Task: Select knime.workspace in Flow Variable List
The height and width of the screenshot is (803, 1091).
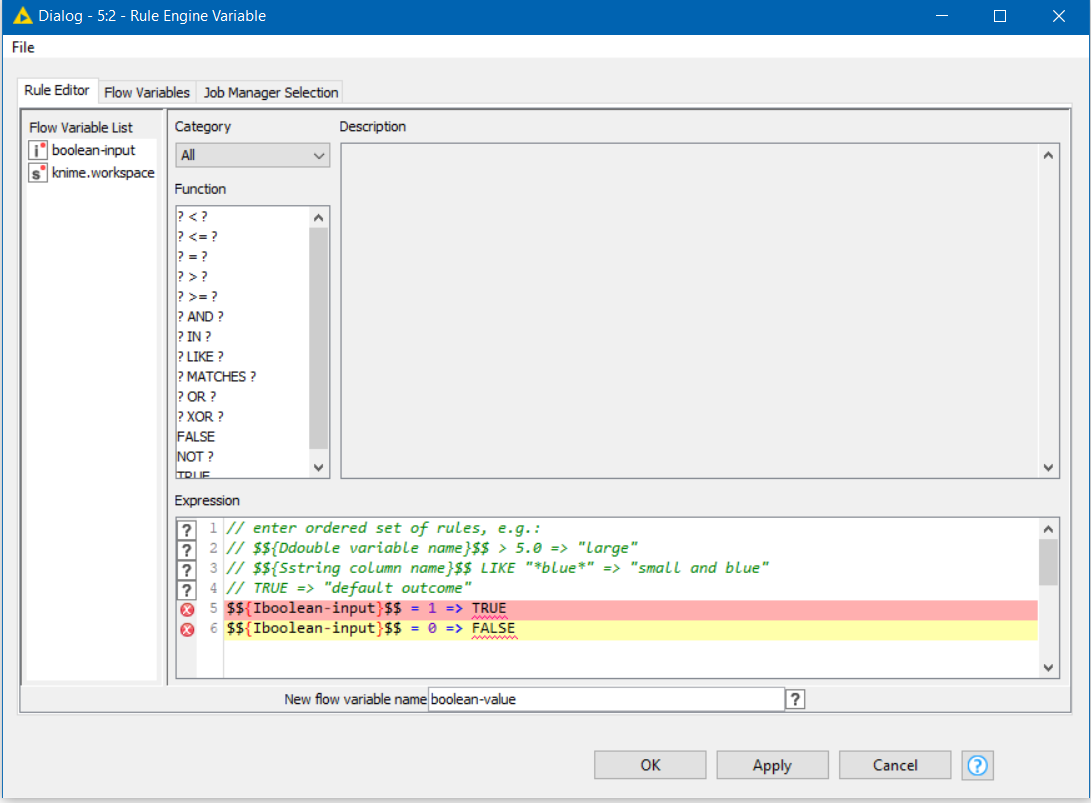Action: [x=103, y=173]
